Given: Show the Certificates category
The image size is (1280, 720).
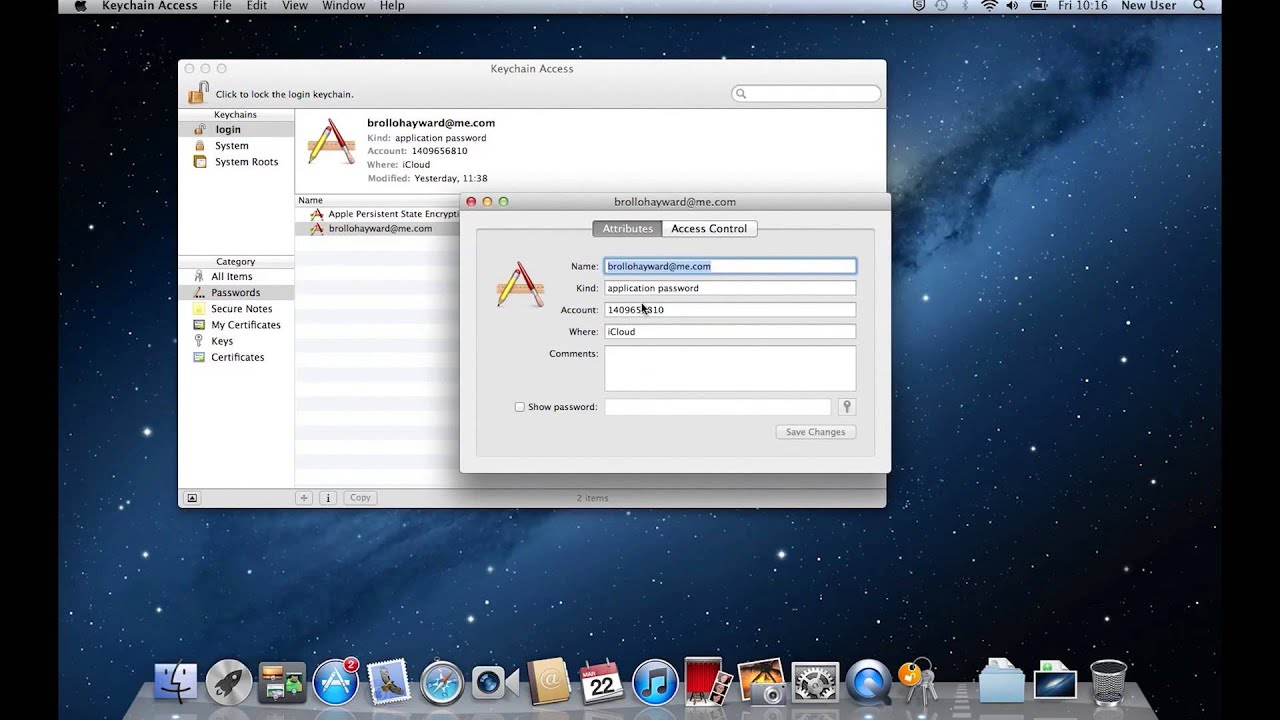Looking at the screenshot, I should pos(236,356).
